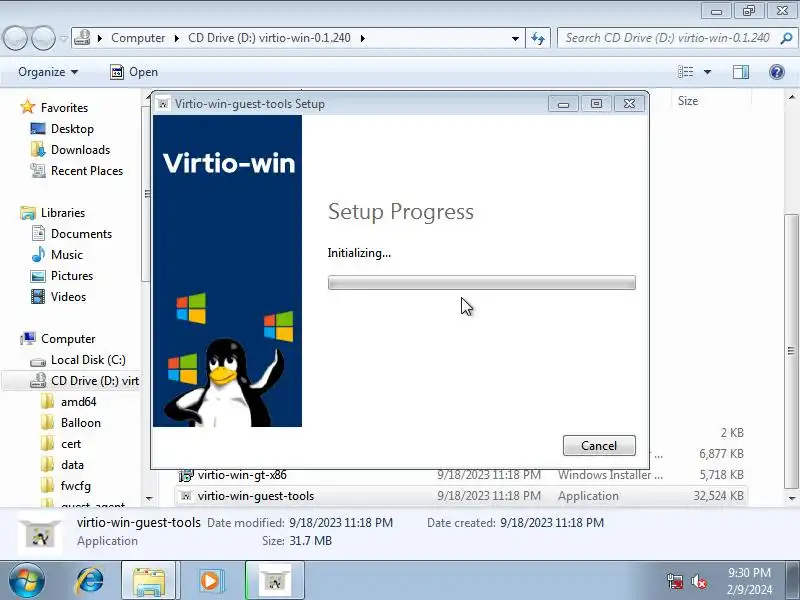800x600 pixels.
Task: Expand the address bar history dropdown
Action: click(515, 38)
